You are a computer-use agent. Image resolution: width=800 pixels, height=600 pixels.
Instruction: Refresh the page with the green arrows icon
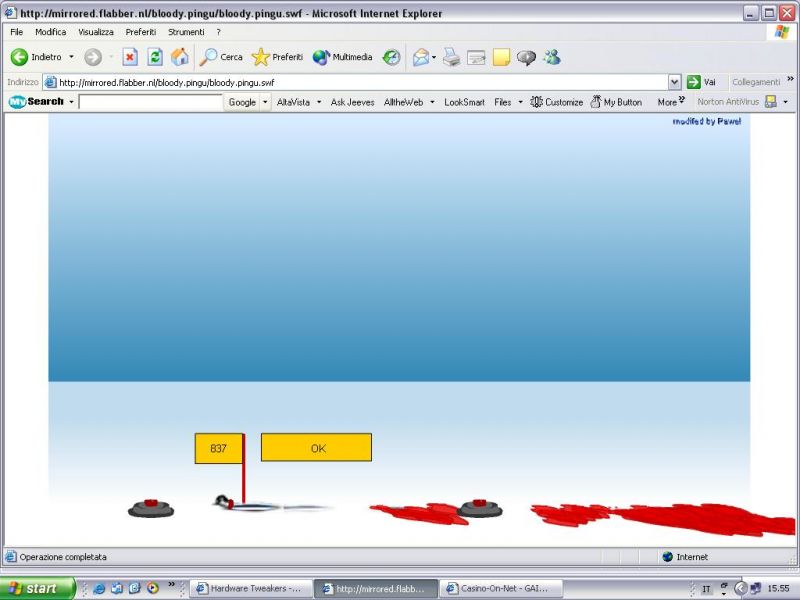(x=155, y=57)
